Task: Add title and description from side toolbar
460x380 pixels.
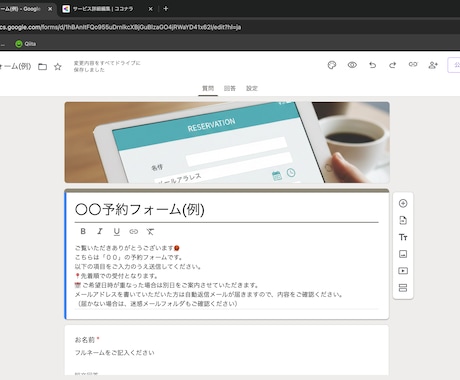Action: (403, 237)
